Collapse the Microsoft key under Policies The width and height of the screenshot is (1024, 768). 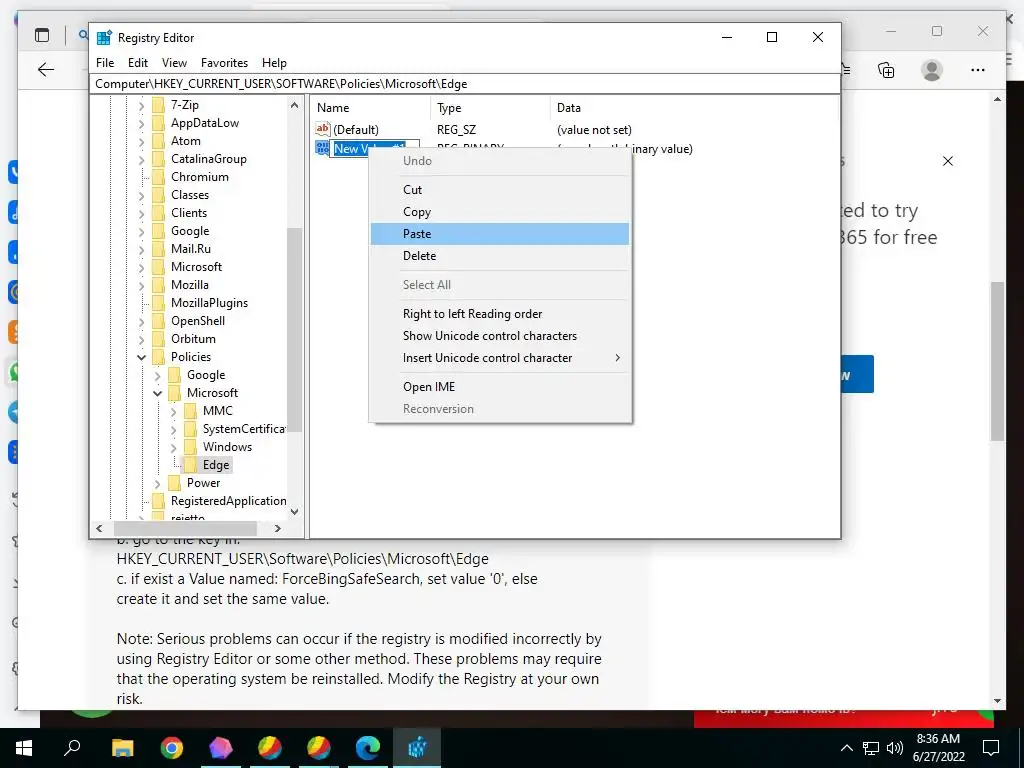click(x=157, y=393)
